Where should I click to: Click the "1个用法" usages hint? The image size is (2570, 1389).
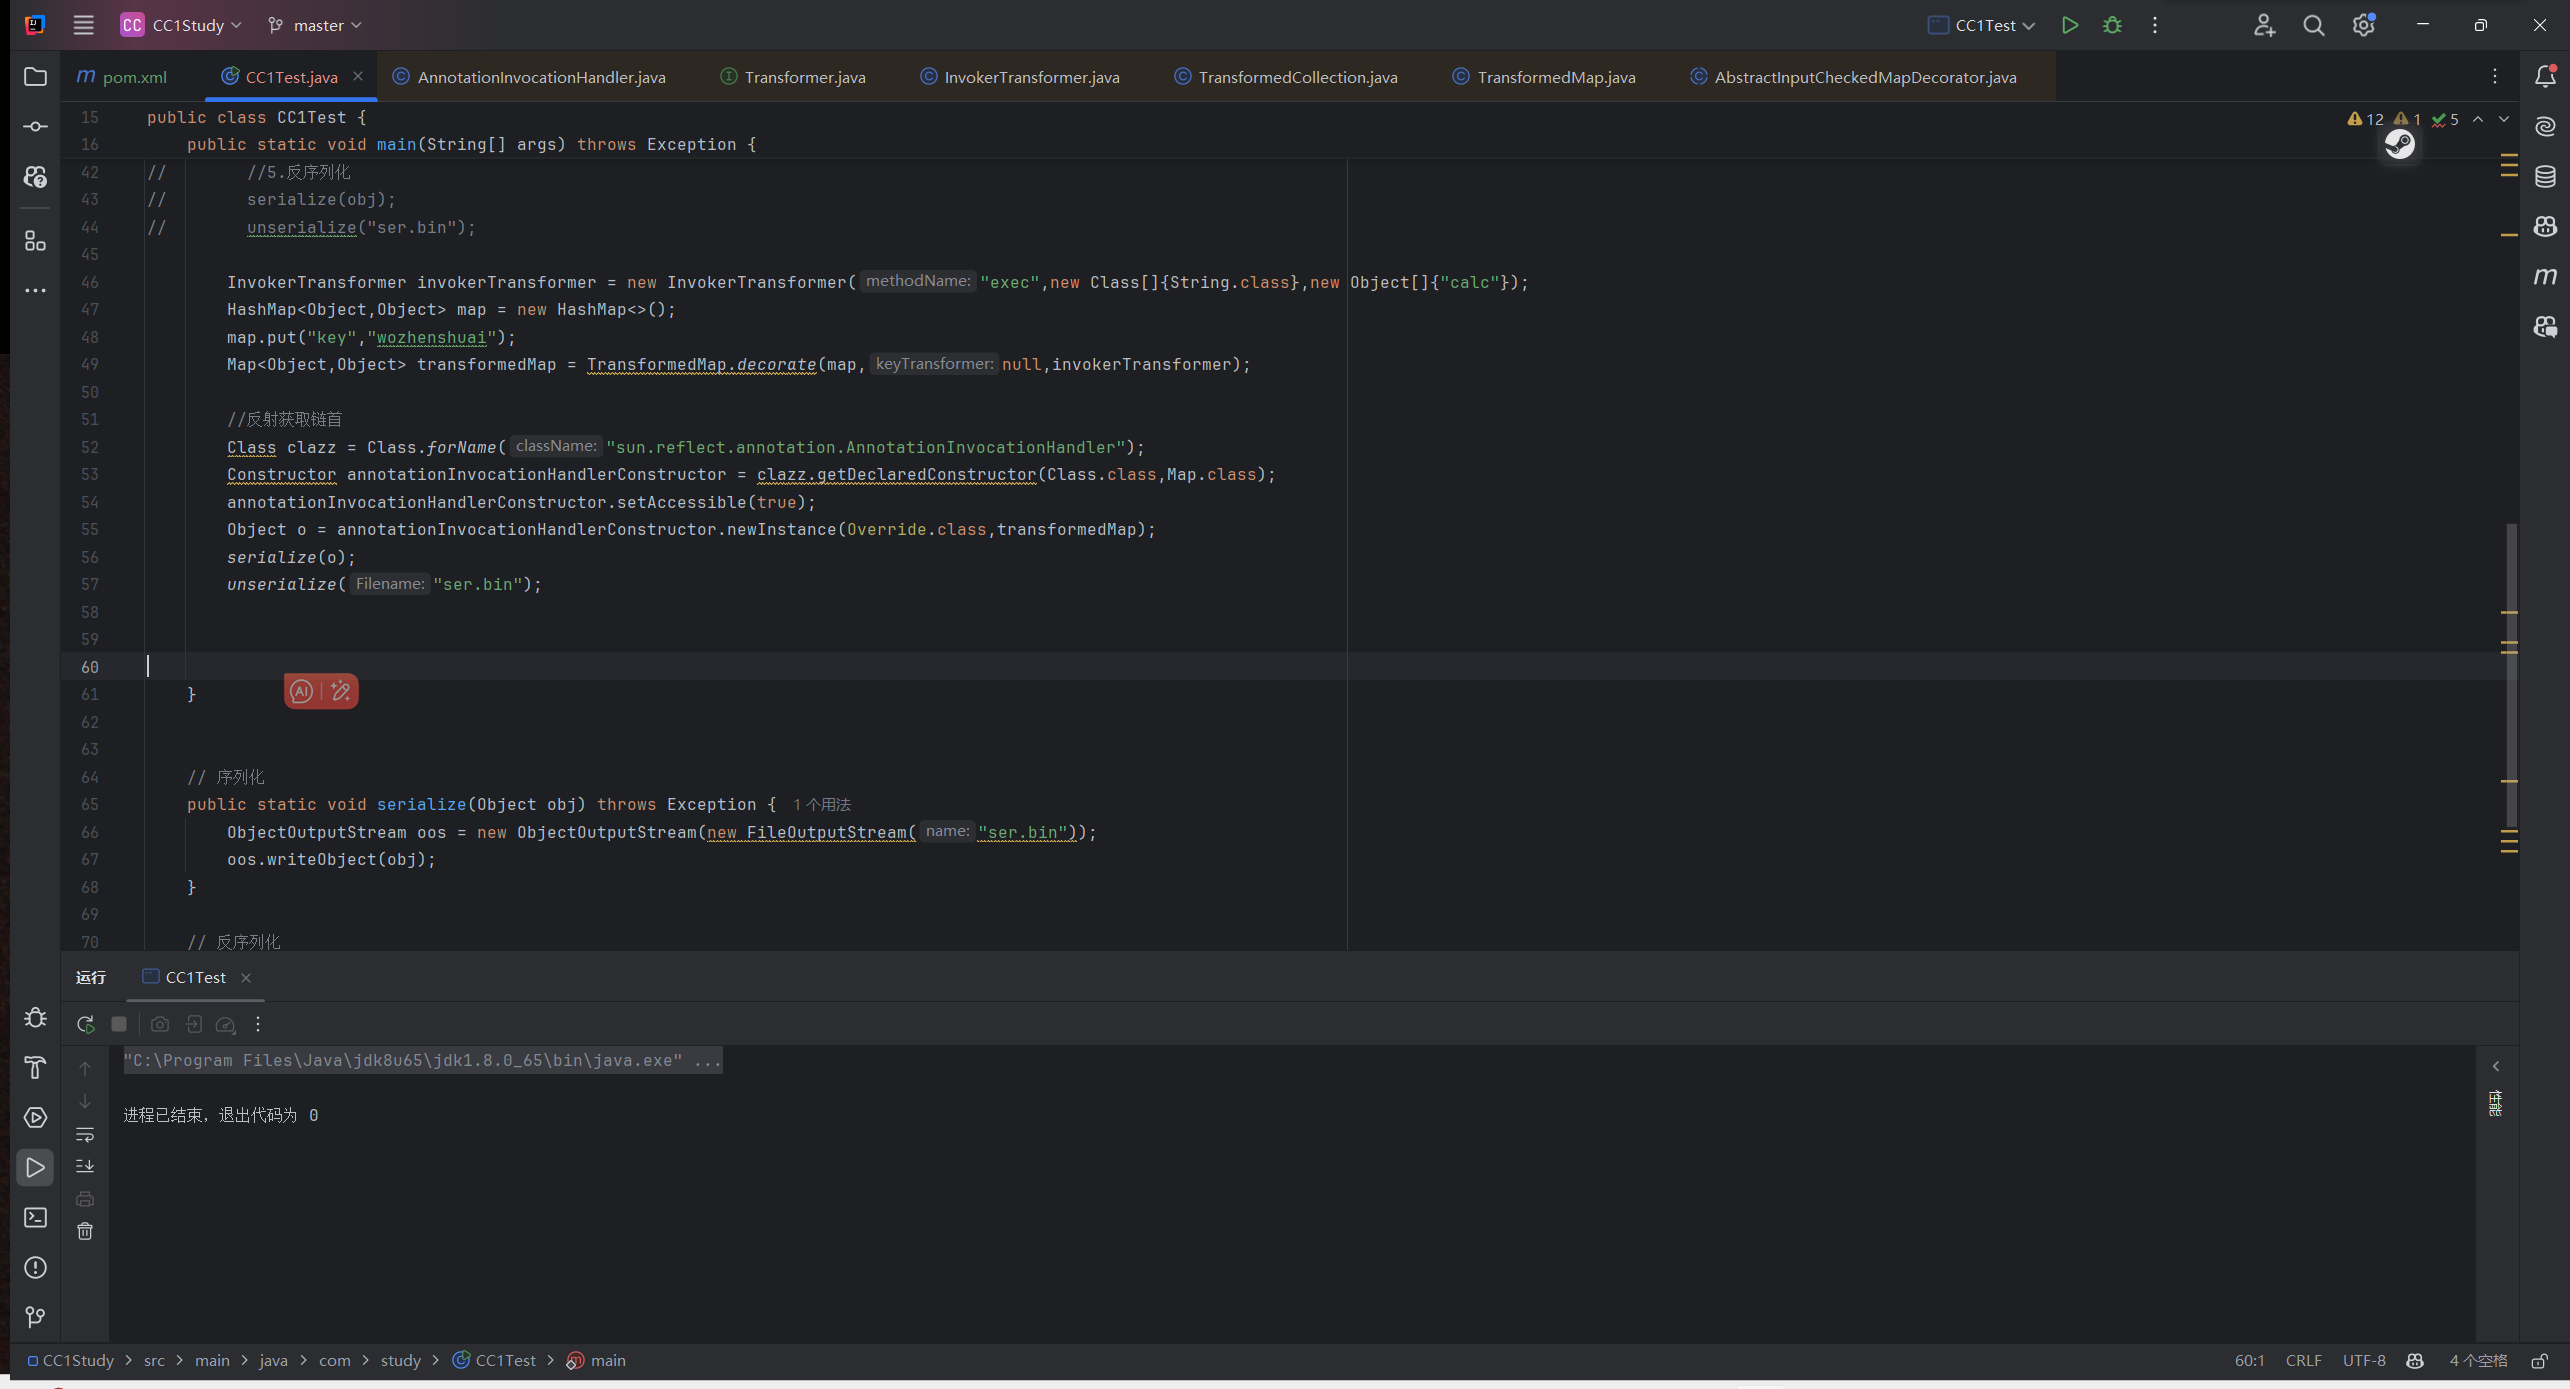(x=822, y=804)
